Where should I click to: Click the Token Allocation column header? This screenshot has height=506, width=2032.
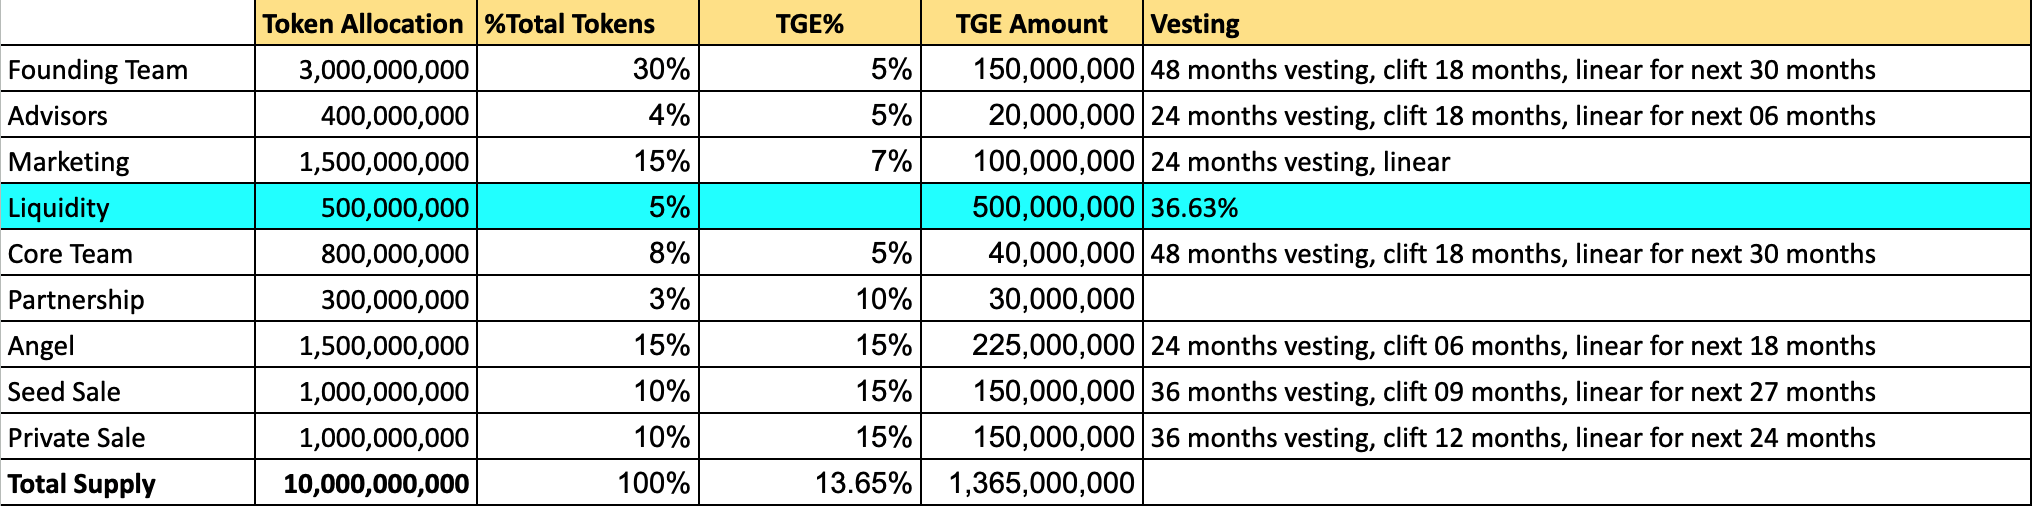click(364, 24)
